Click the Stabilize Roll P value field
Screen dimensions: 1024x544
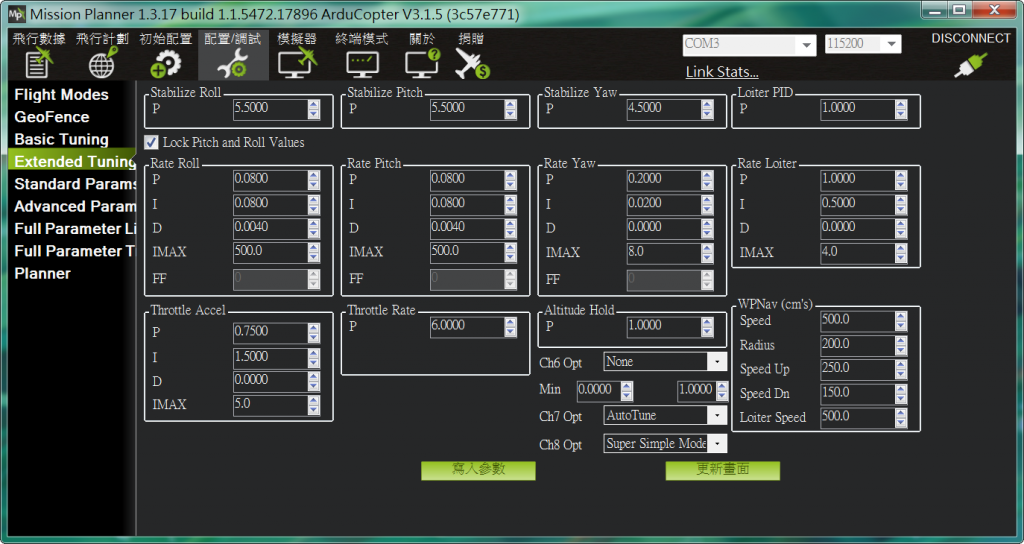[x=270, y=109]
